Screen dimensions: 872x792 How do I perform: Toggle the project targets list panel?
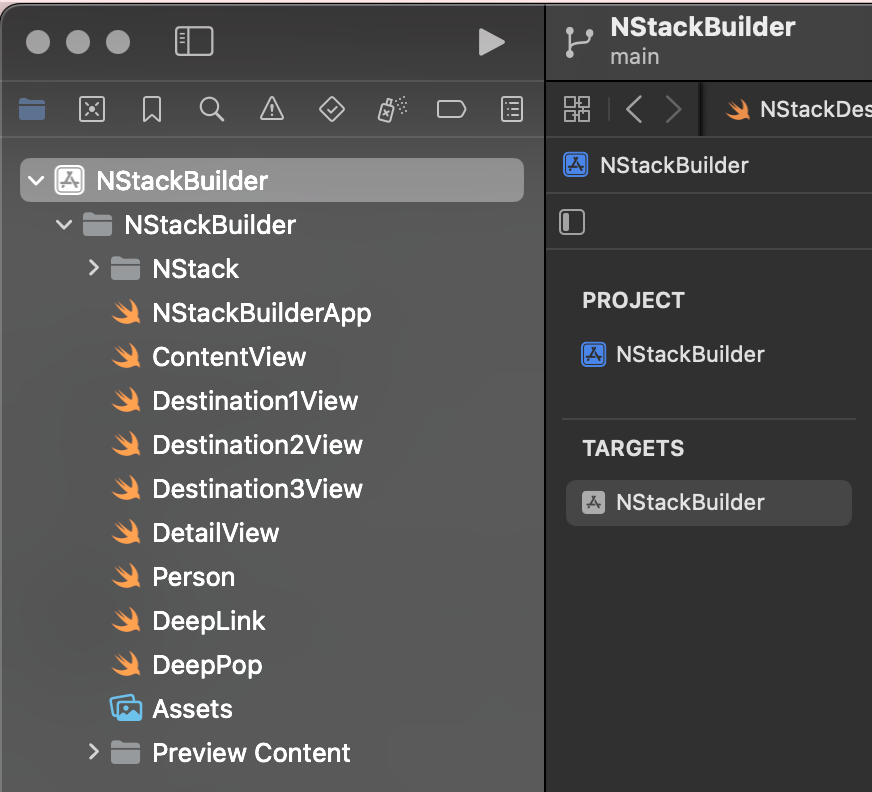click(x=572, y=222)
